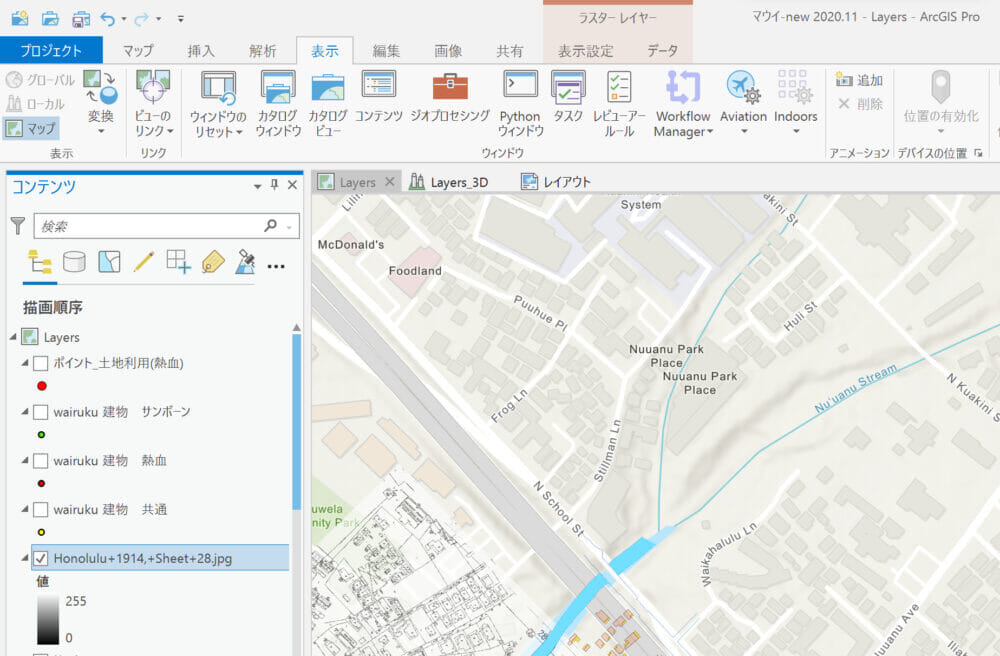Collapse the Layers map node
Viewport: 1000px width, 656px height.
pyautogui.click(x=13, y=337)
